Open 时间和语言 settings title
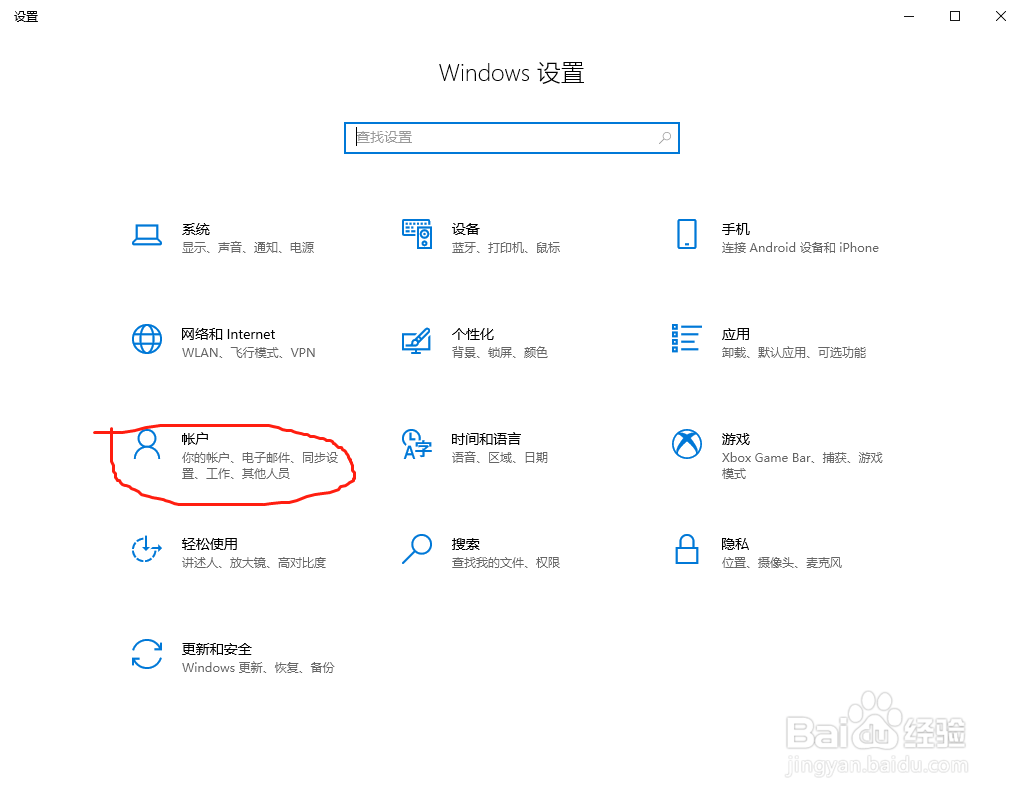The height and width of the screenshot is (800, 1024). pos(486,439)
